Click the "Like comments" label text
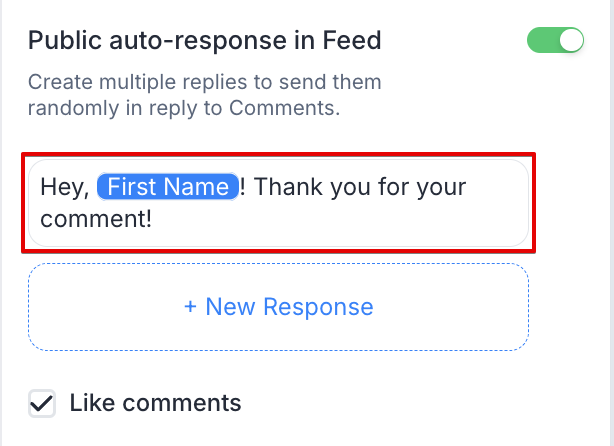 click(155, 404)
